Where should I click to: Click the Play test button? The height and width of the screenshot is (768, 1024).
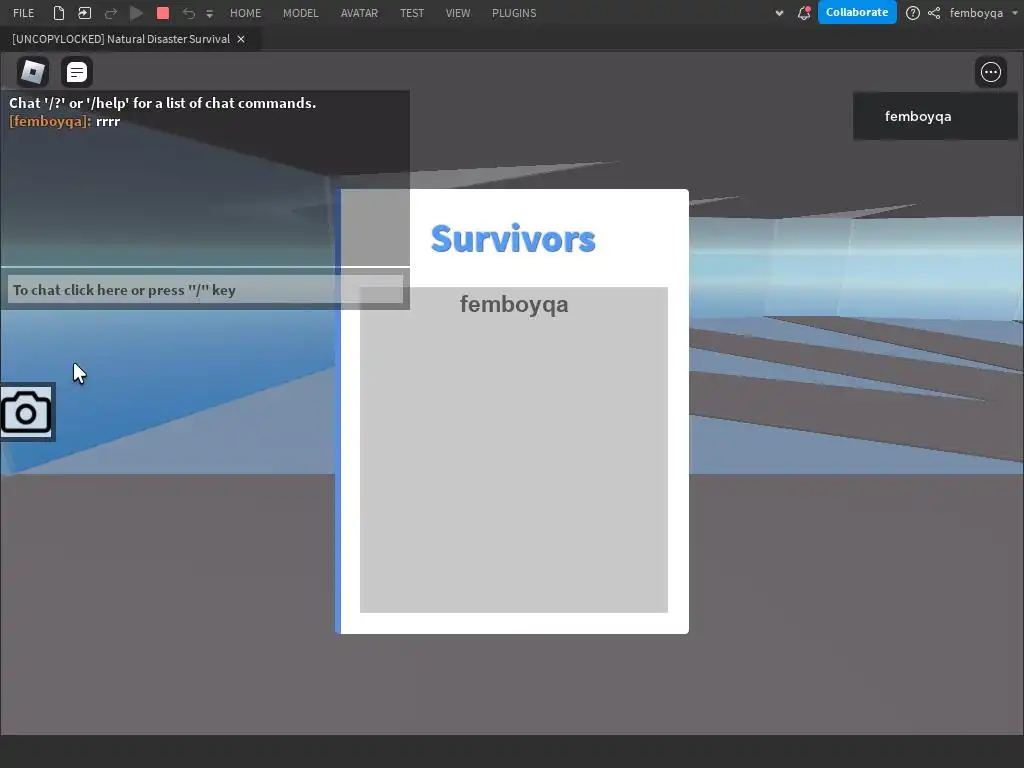pyautogui.click(x=136, y=13)
